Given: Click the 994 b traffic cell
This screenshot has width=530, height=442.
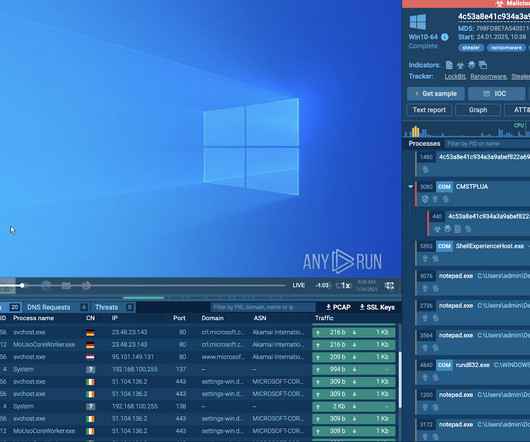Looking at the screenshot, I should point(354,370).
